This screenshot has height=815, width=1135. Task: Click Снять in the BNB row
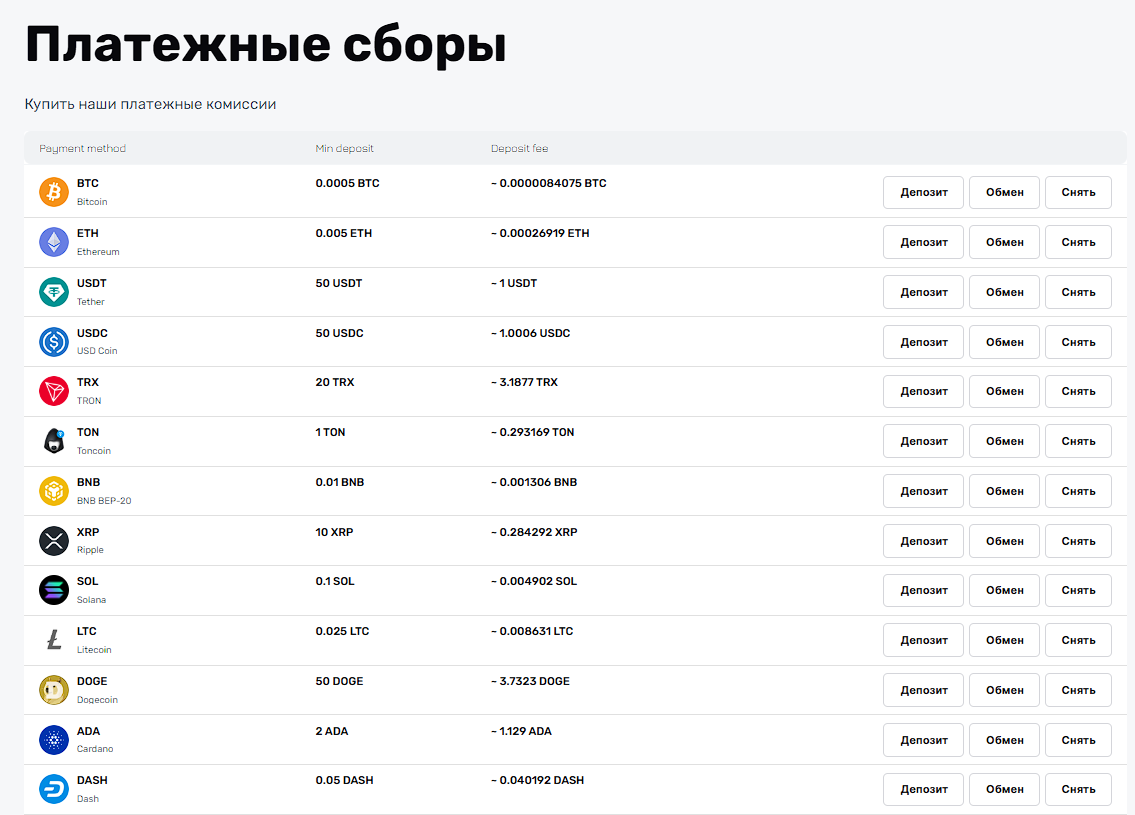[x=1079, y=491]
